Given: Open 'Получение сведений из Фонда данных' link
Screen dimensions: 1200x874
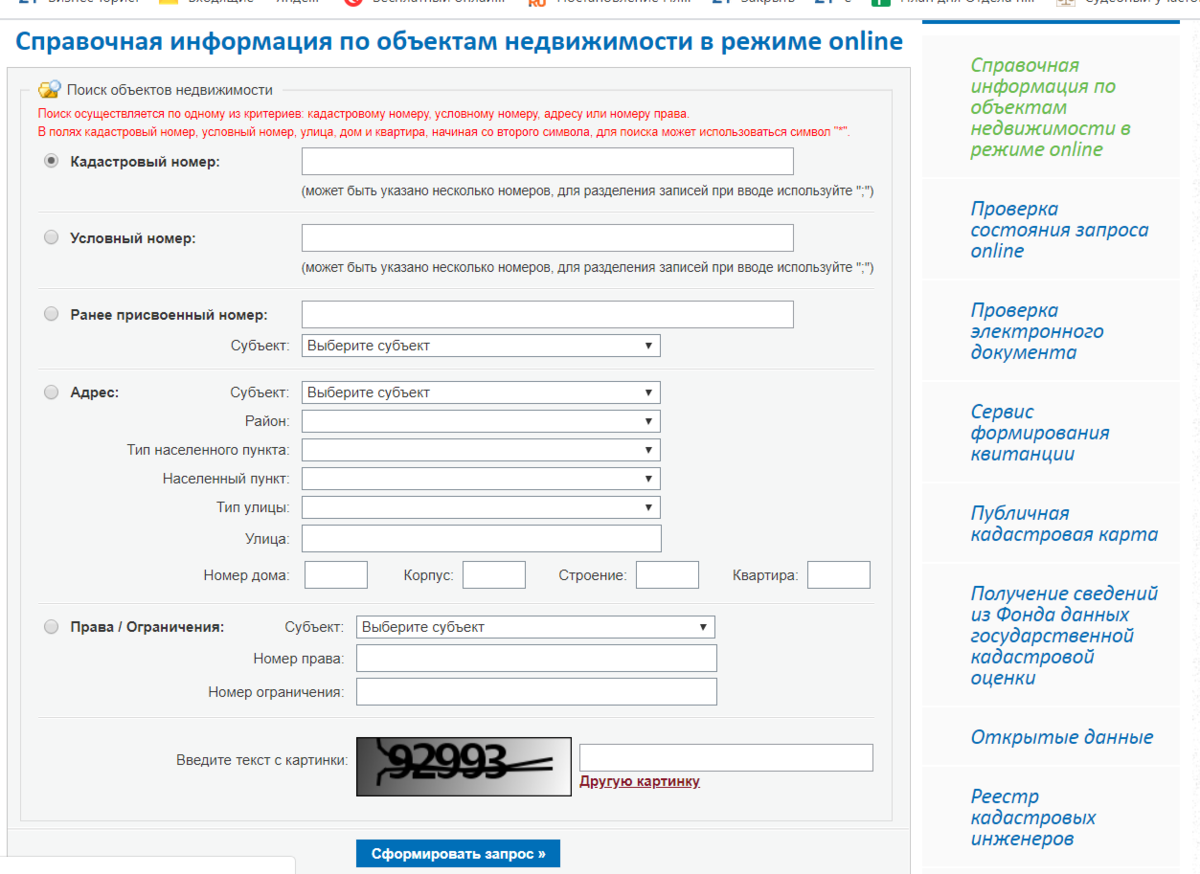Looking at the screenshot, I should click(1064, 636).
